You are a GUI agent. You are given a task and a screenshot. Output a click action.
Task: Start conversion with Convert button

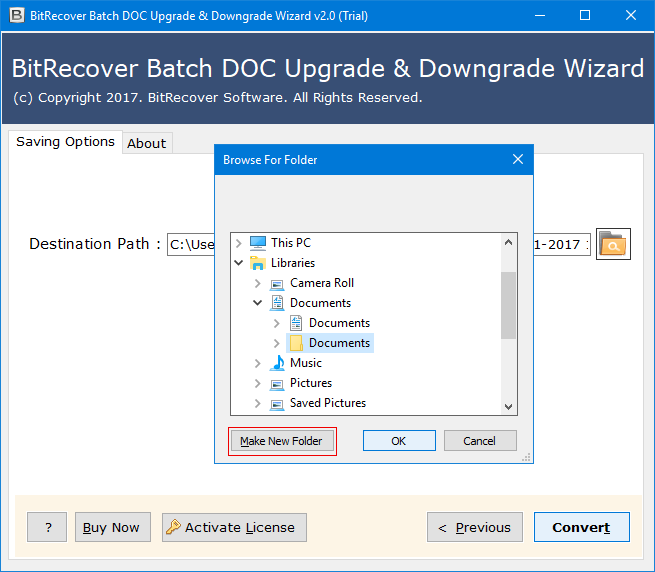pyautogui.click(x=581, y=527)
